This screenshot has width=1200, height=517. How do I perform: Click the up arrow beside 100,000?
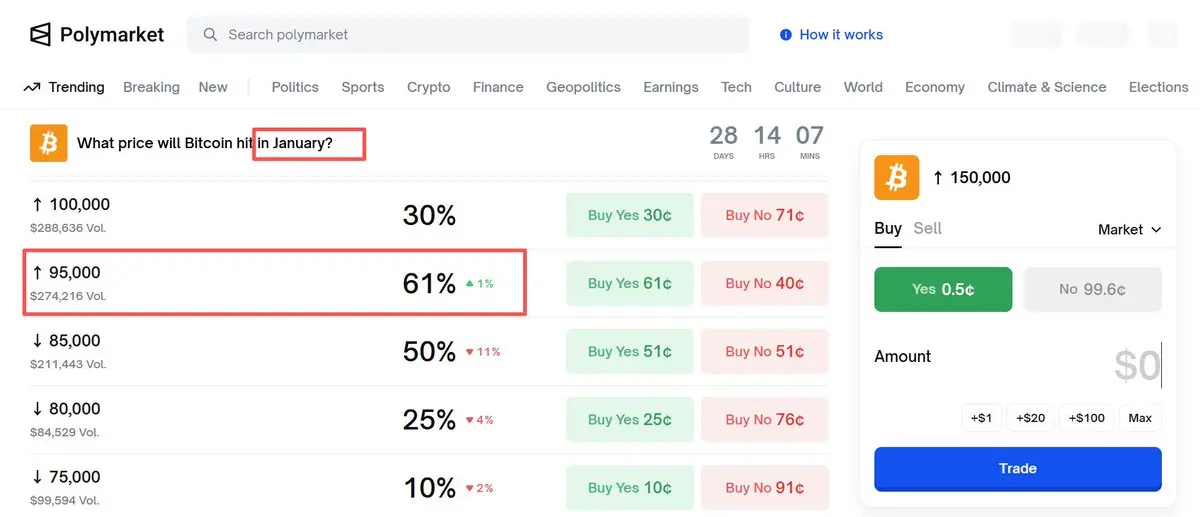(37, 205)
